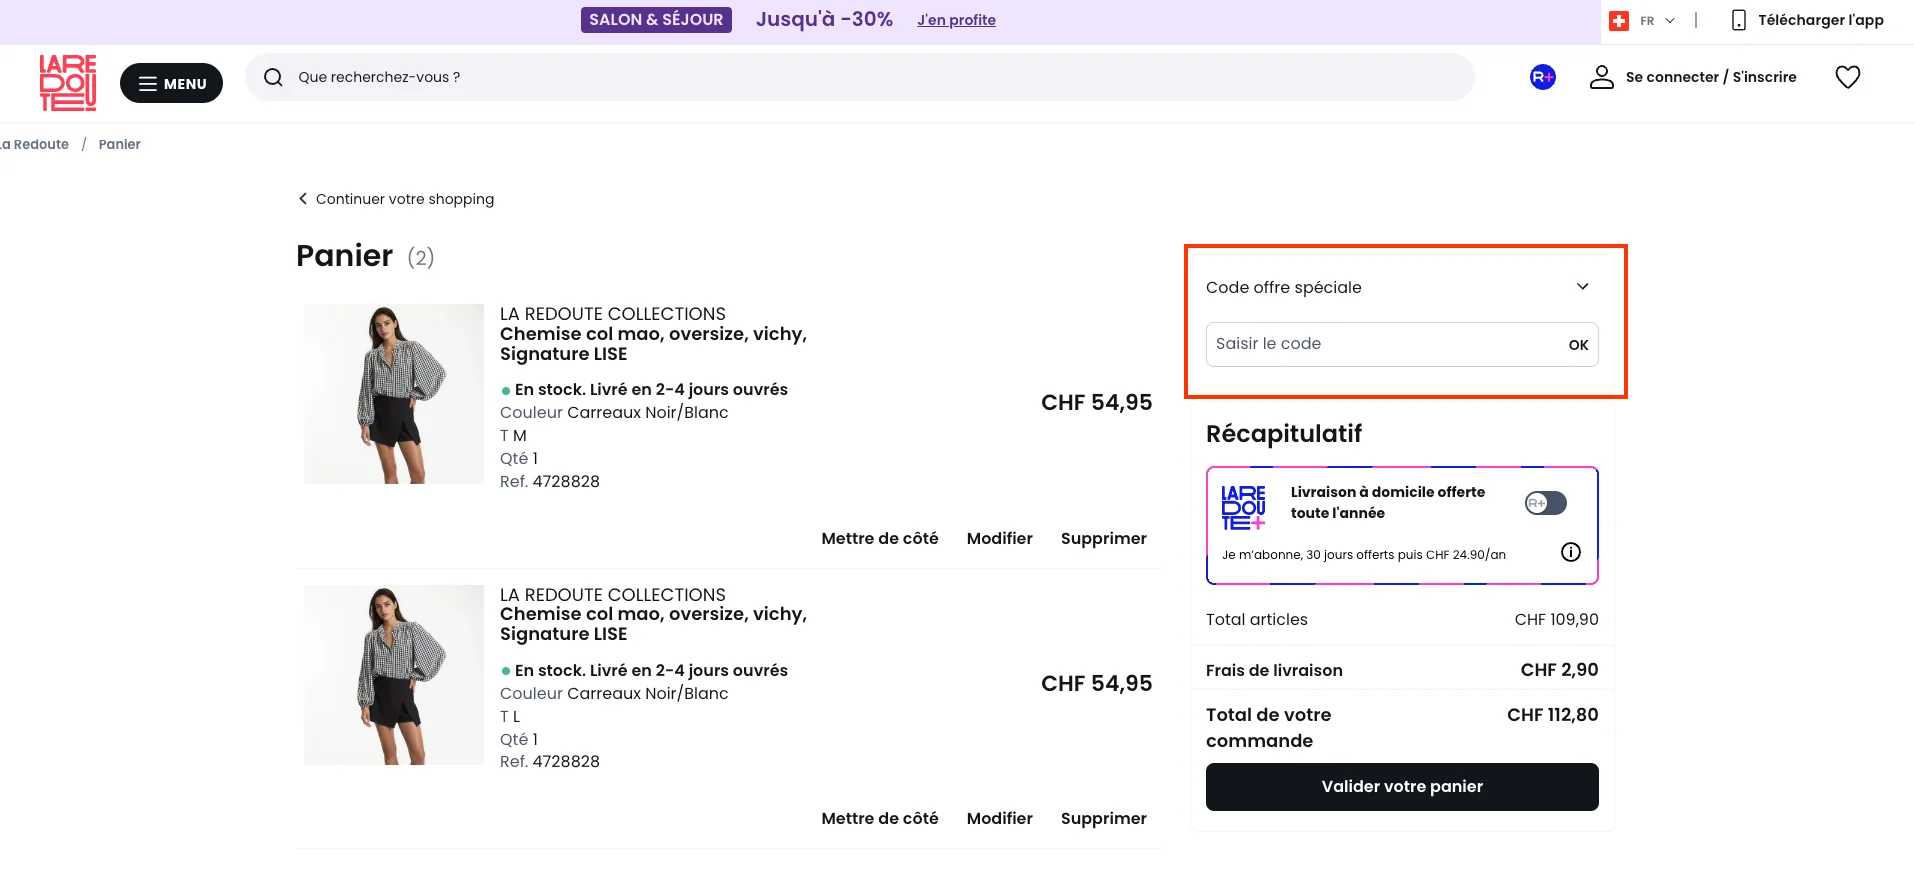Image resolution: width=1914 pixels, height=879 pixels.
Task: Click the 'Frais de livraison' CHF 2,90 value
Action: [x=1559, y=670]
